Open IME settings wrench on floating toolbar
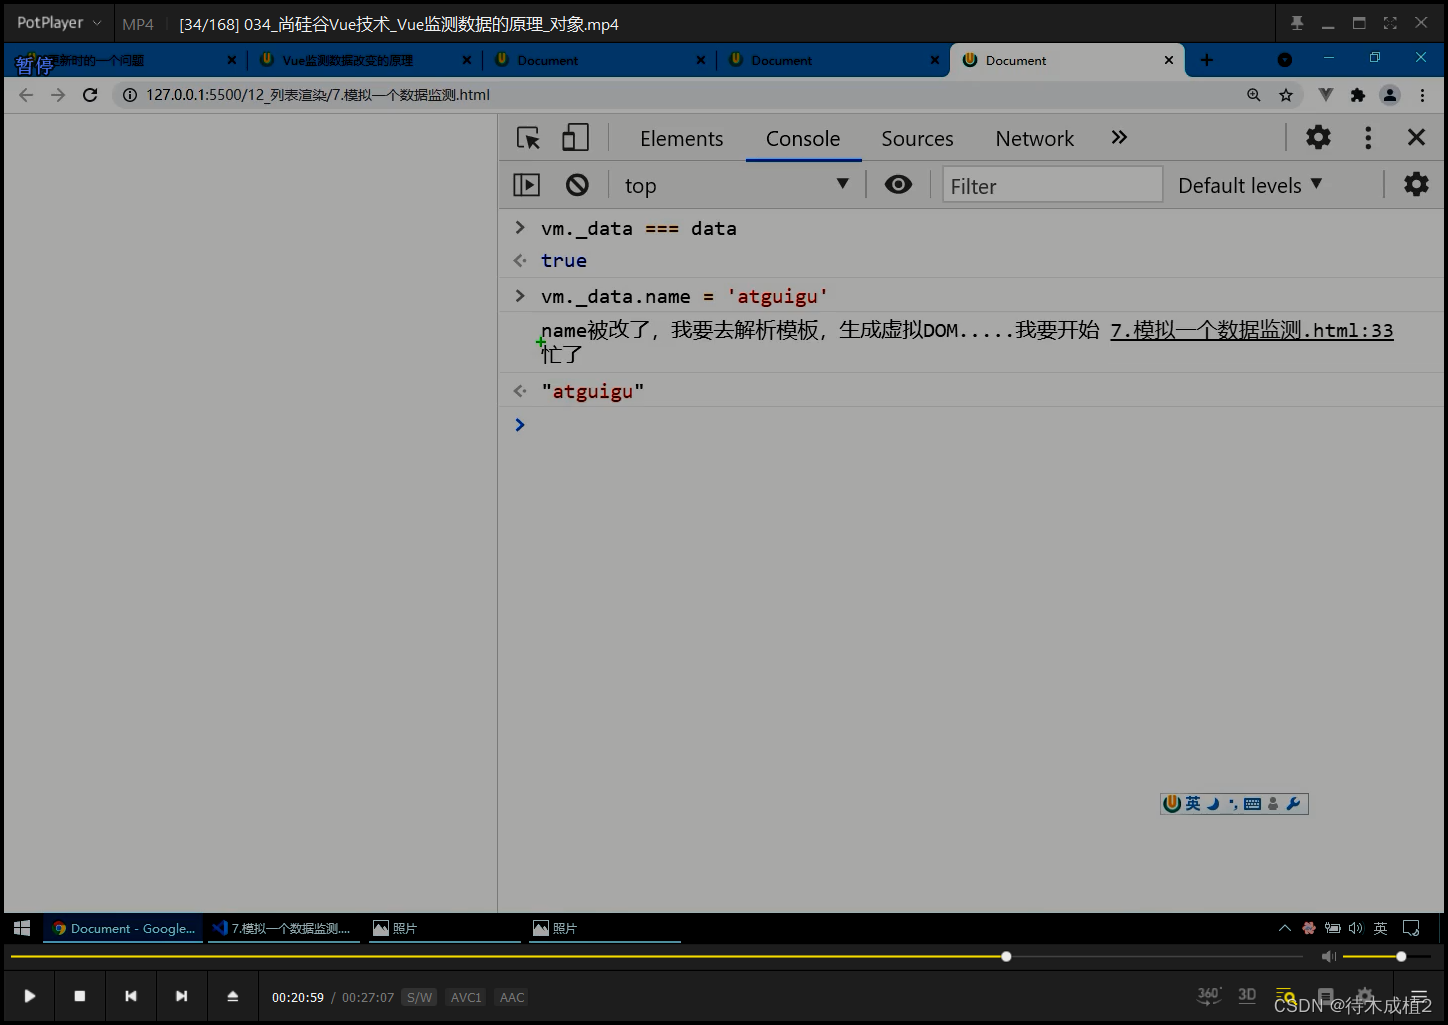Viewport: 1448px width, 1025px height. pos(1293,803)
